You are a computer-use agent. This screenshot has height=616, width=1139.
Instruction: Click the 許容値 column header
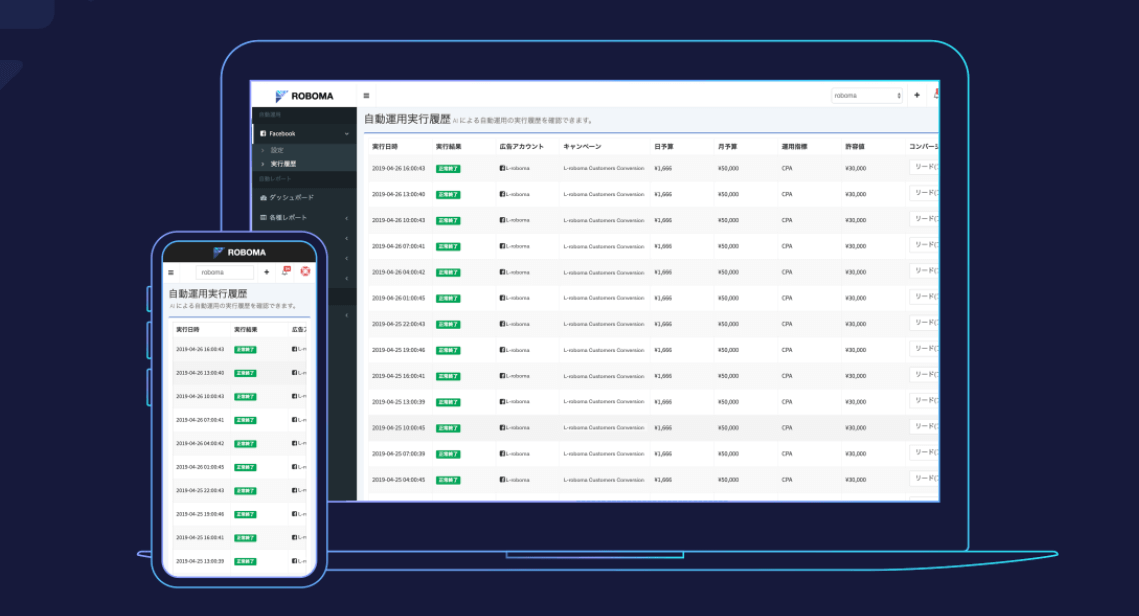pyautogui.click(x=855, y=147)
